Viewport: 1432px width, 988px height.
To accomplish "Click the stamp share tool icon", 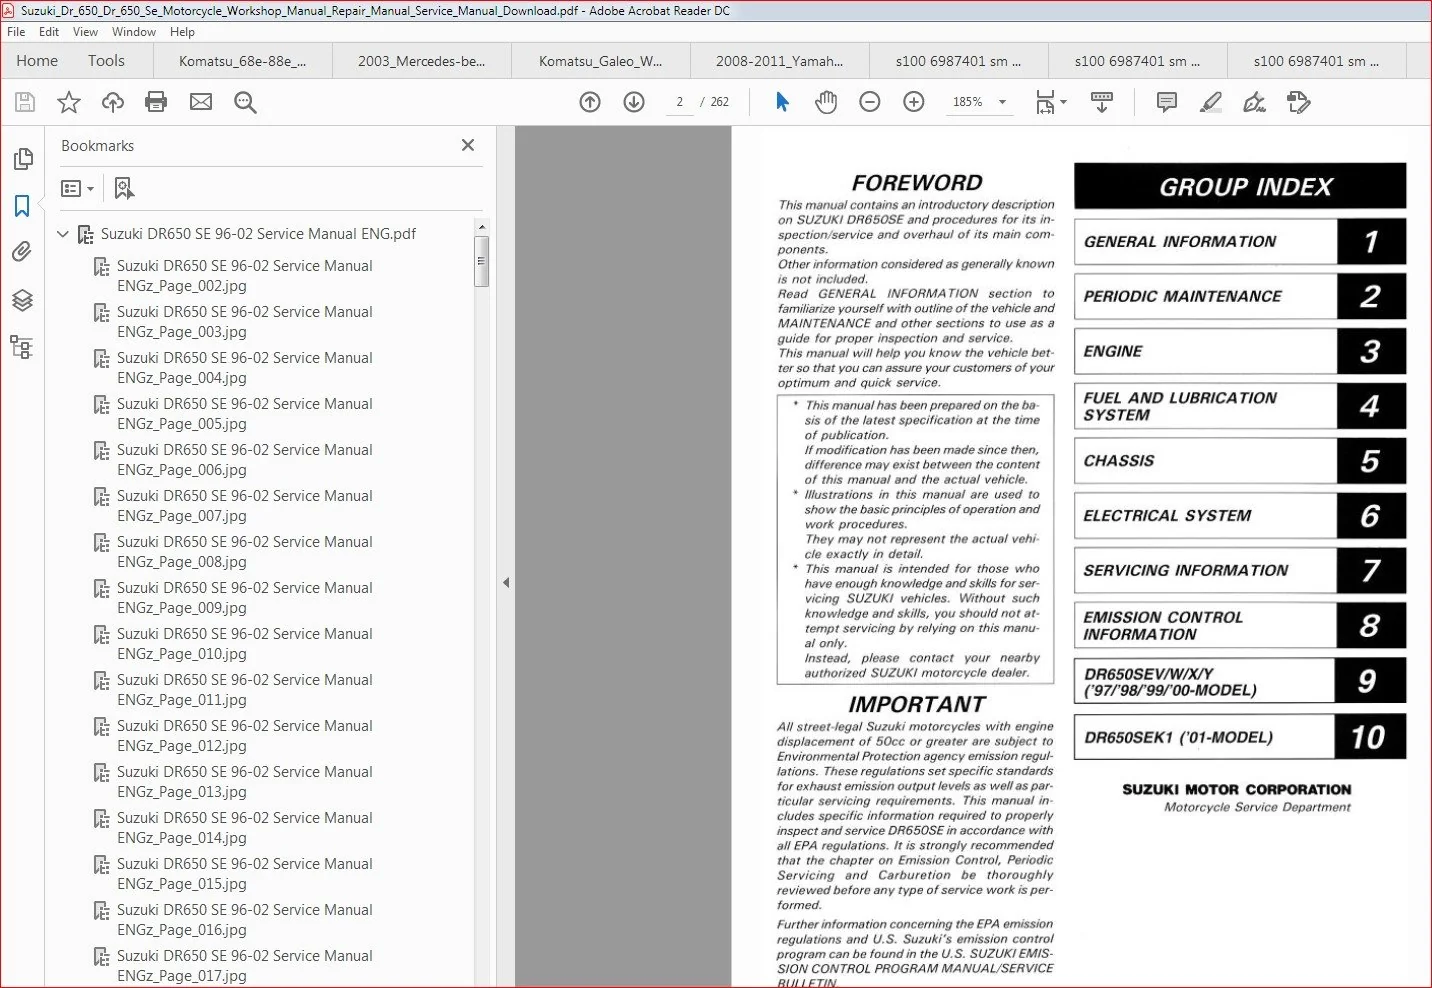I will 1299,102.
